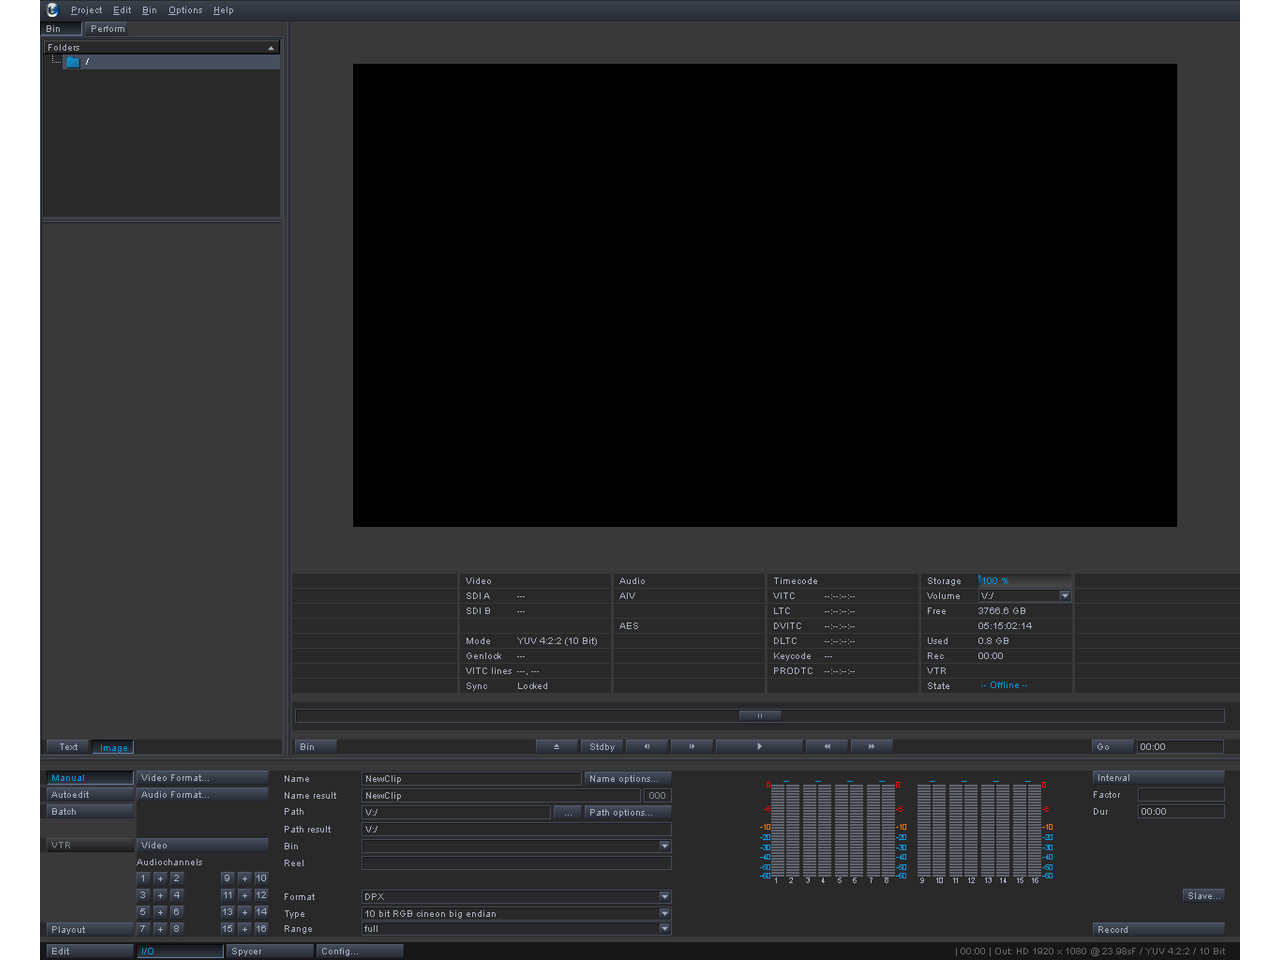
Task: Open the Options menu
Action: pos(185,10)
